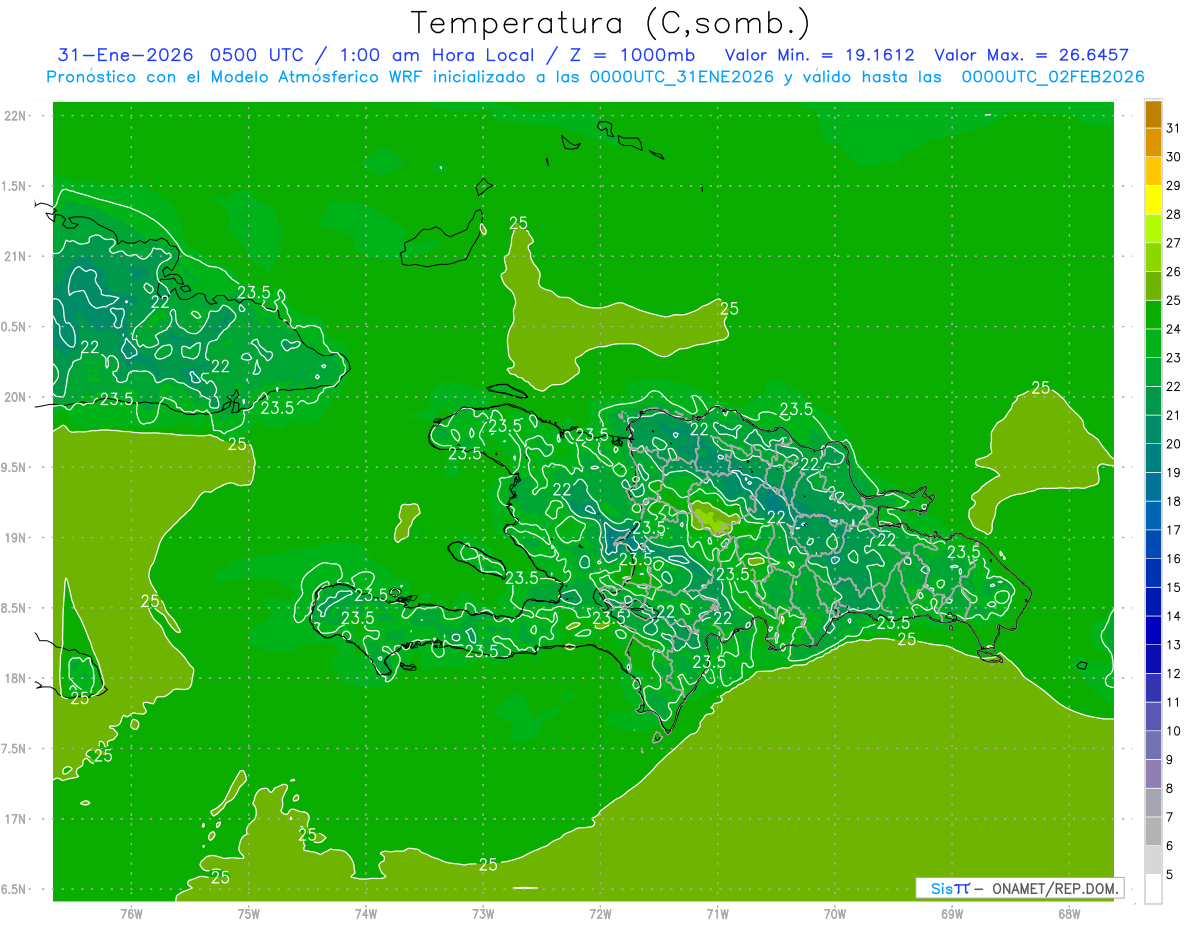Click color scale label '18'
Screen dimensions: 1200x927
pos(1174,501)
